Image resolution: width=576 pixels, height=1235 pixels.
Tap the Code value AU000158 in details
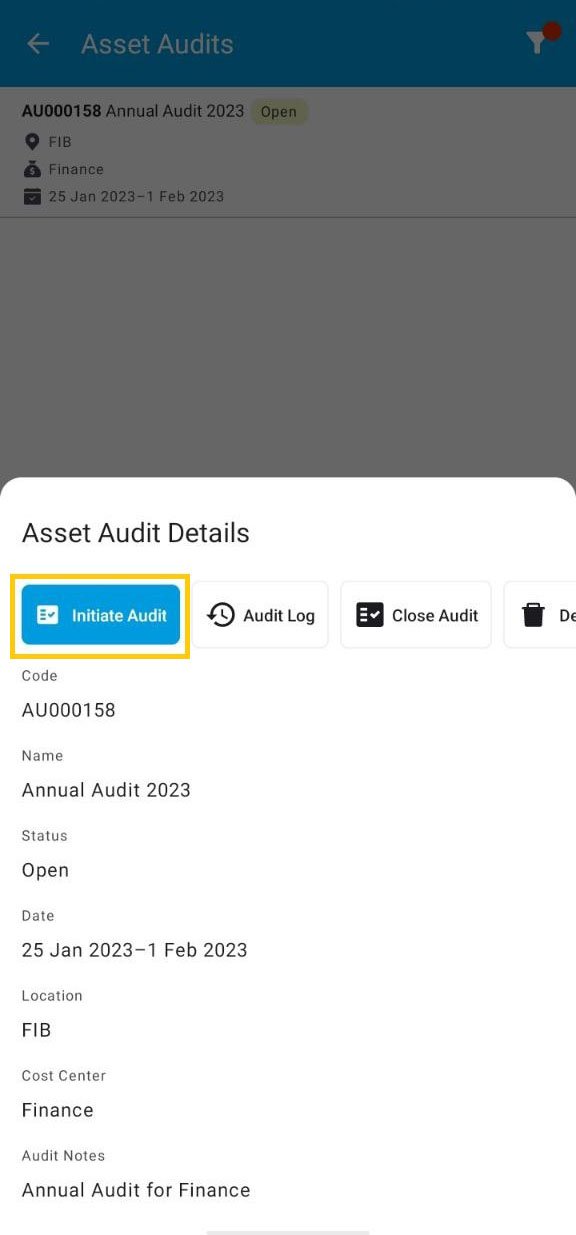67,710
